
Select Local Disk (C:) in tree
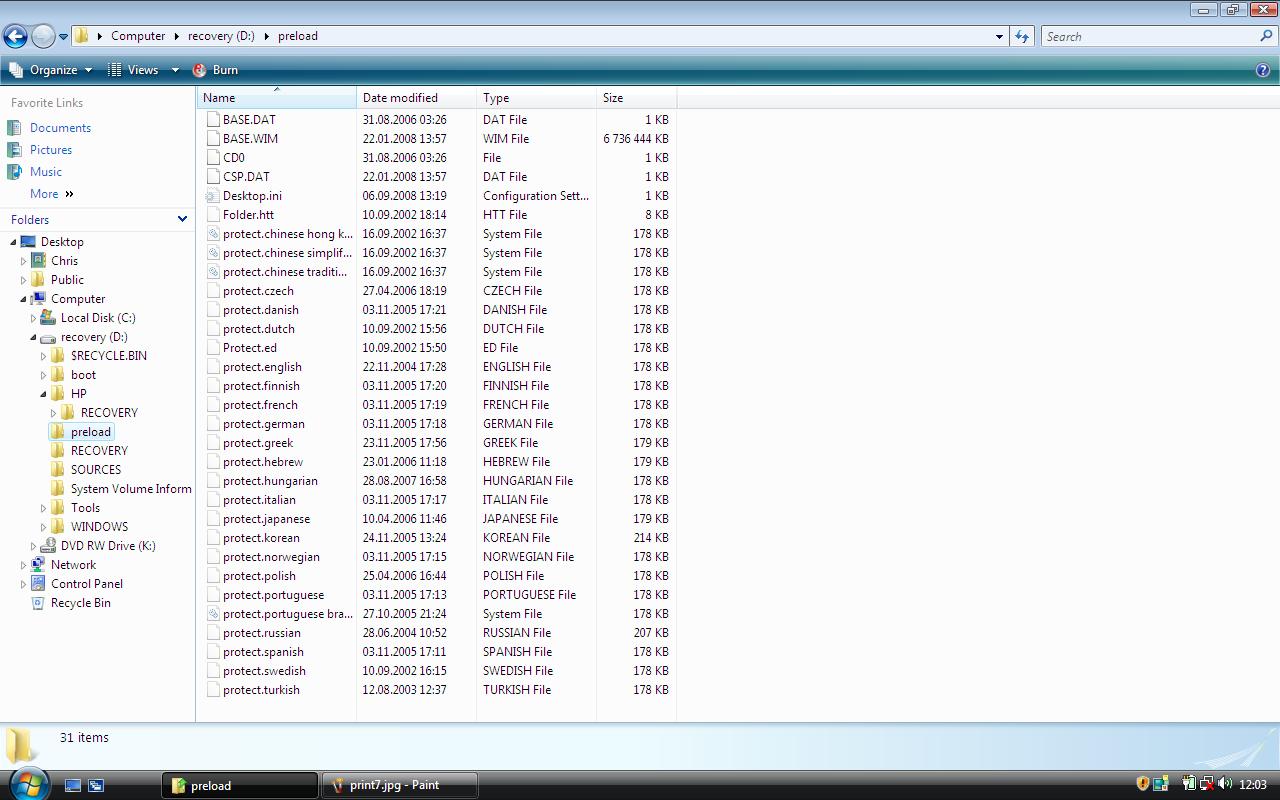coord(98,318)
